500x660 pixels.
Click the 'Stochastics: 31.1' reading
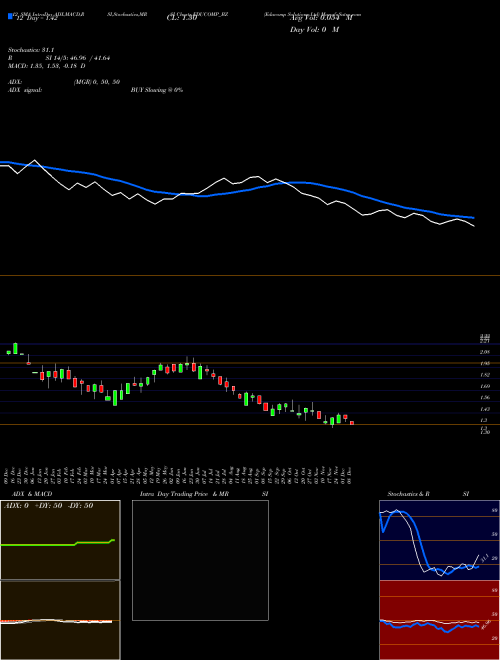(31, 50)
